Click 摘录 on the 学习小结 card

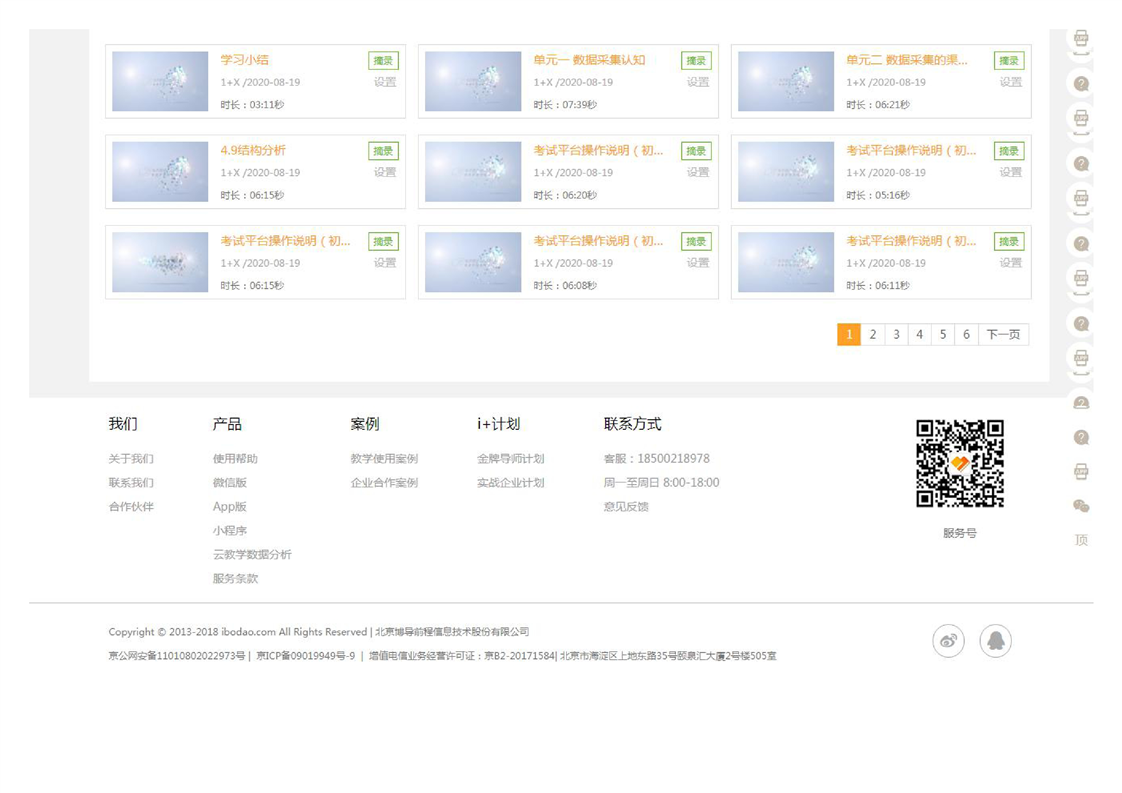(383, 61)
